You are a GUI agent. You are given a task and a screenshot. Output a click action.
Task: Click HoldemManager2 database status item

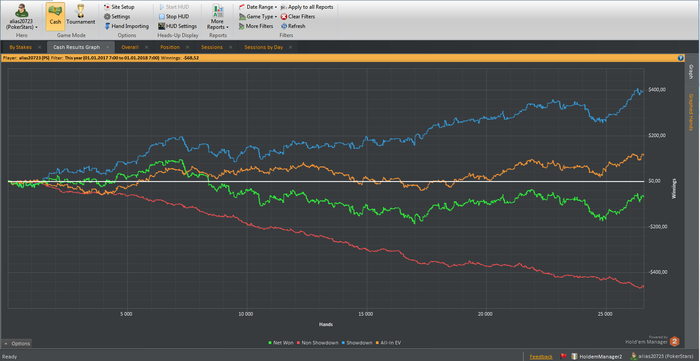596,357
